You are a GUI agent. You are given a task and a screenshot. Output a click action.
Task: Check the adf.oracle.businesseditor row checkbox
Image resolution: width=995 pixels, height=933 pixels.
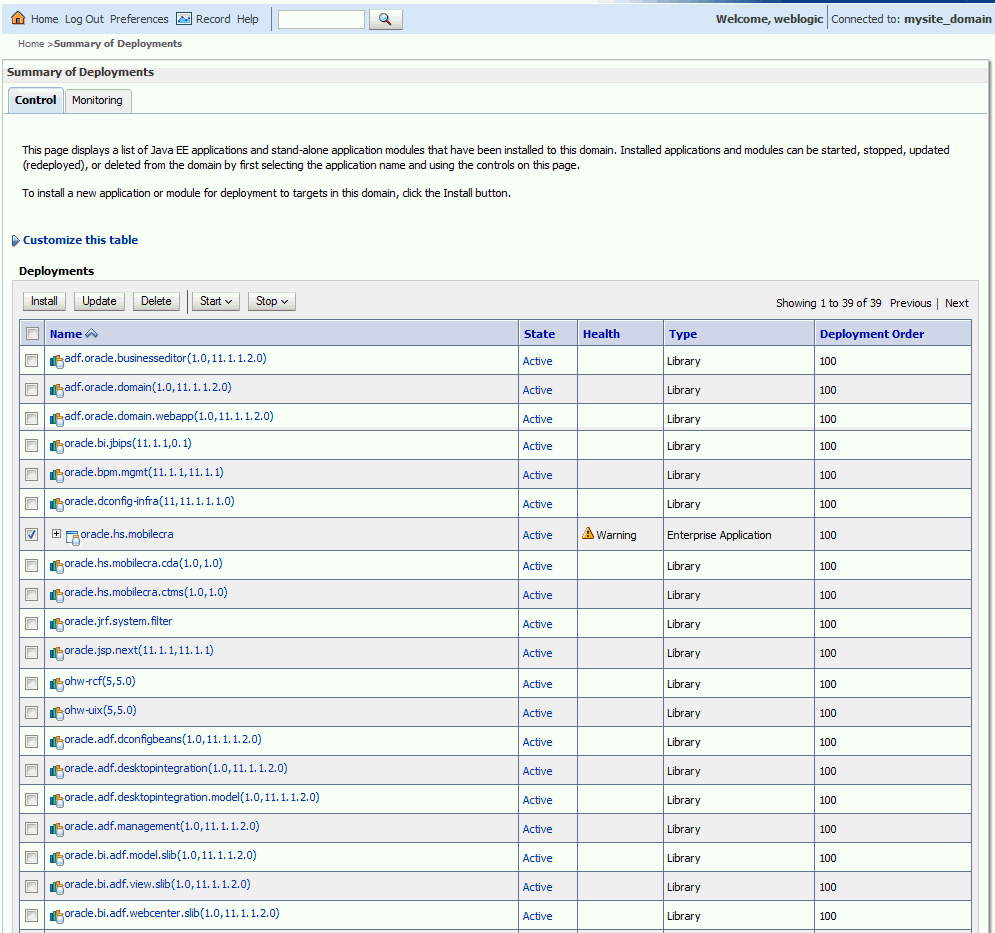click(31, 361)
